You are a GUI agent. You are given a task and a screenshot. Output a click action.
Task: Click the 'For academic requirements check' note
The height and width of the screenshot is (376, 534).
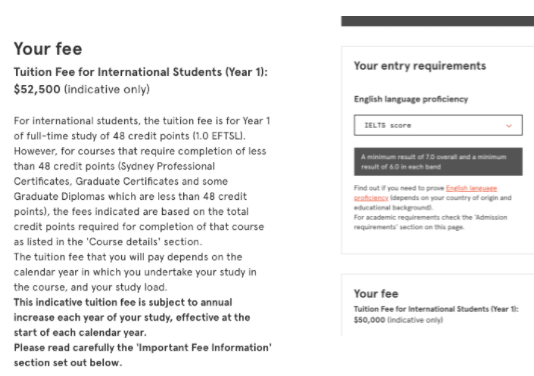(430, 222)
